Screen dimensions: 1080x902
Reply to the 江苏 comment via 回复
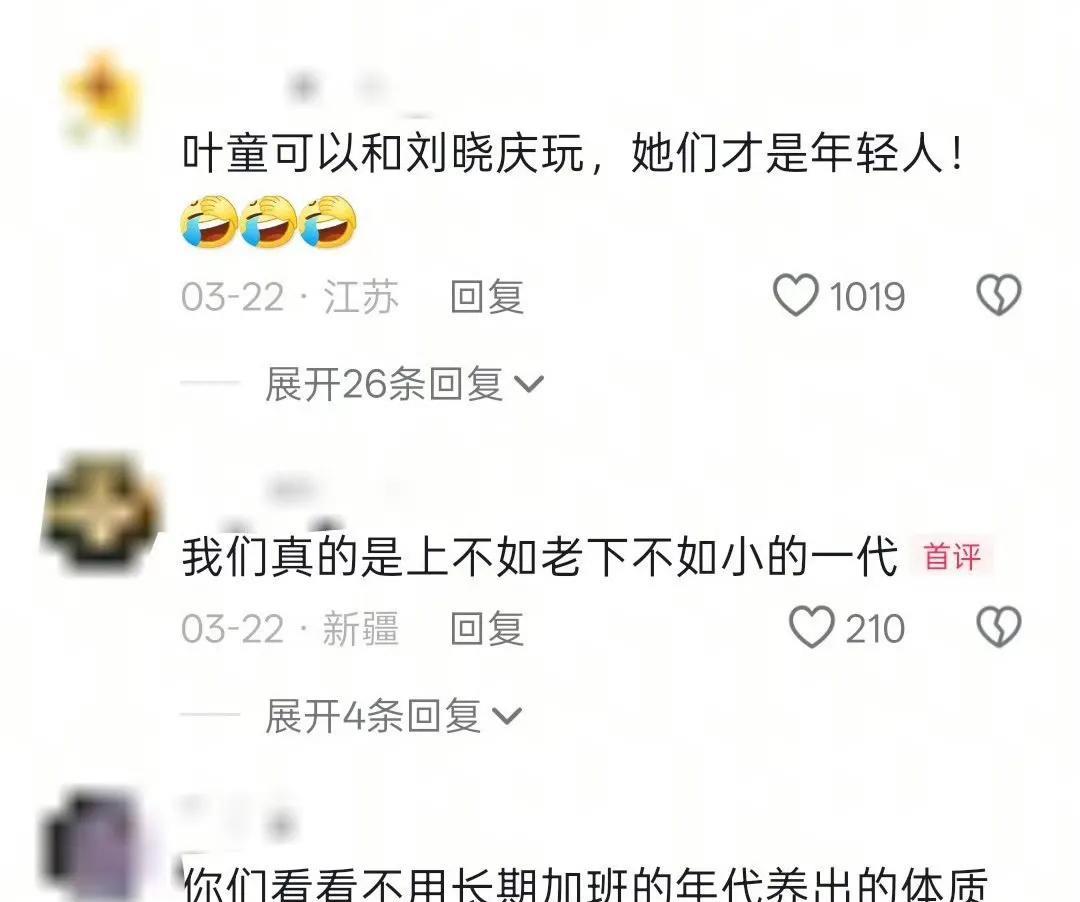click(x=487, y=297)
